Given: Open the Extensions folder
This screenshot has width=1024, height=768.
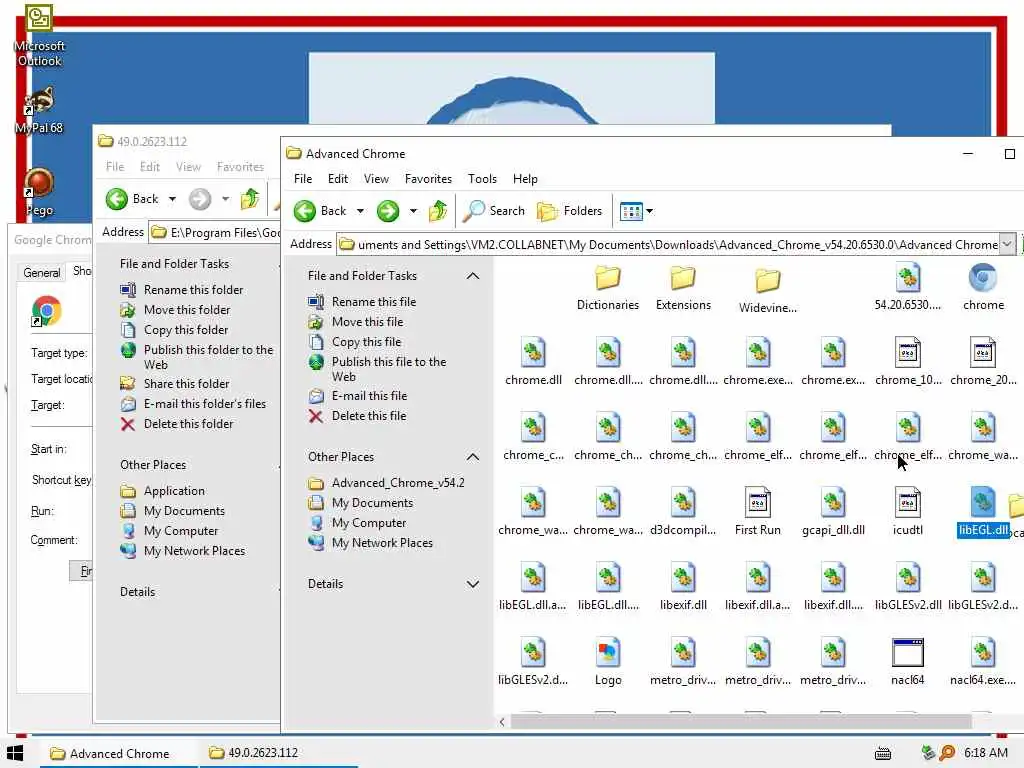Looking at the screenshot, I should pyautogui.click(x=683, y=288).
